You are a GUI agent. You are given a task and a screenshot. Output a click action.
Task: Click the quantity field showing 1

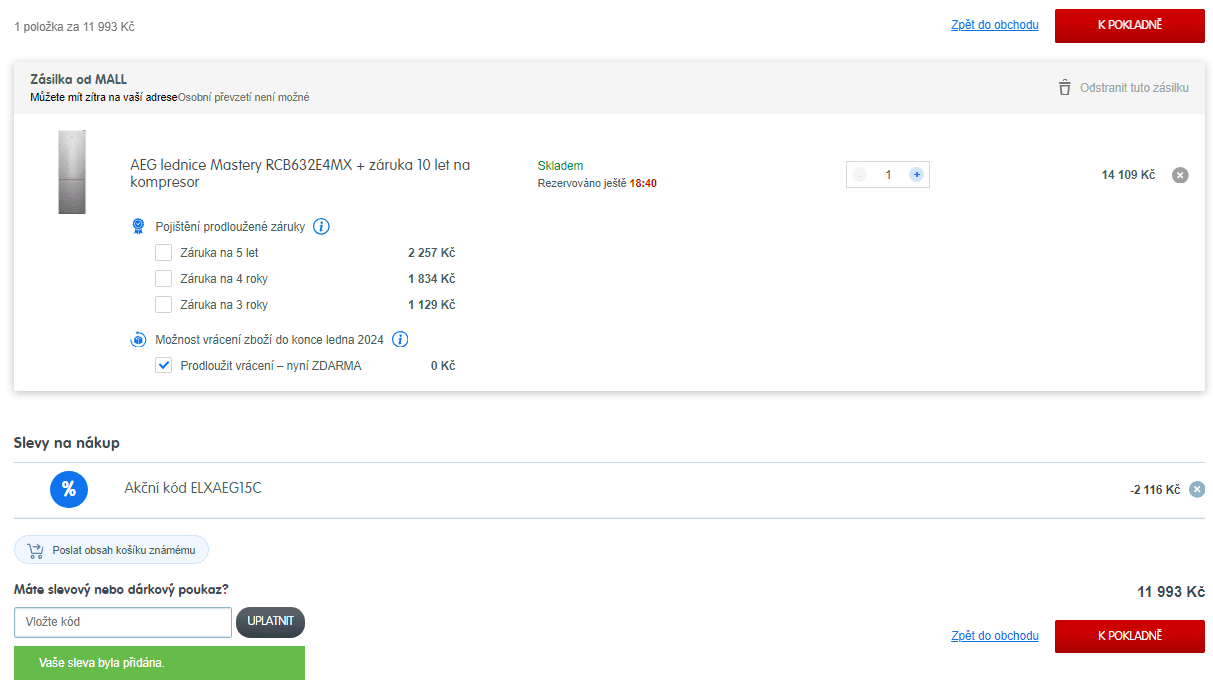pyautogui.click(x=888, y=175)
